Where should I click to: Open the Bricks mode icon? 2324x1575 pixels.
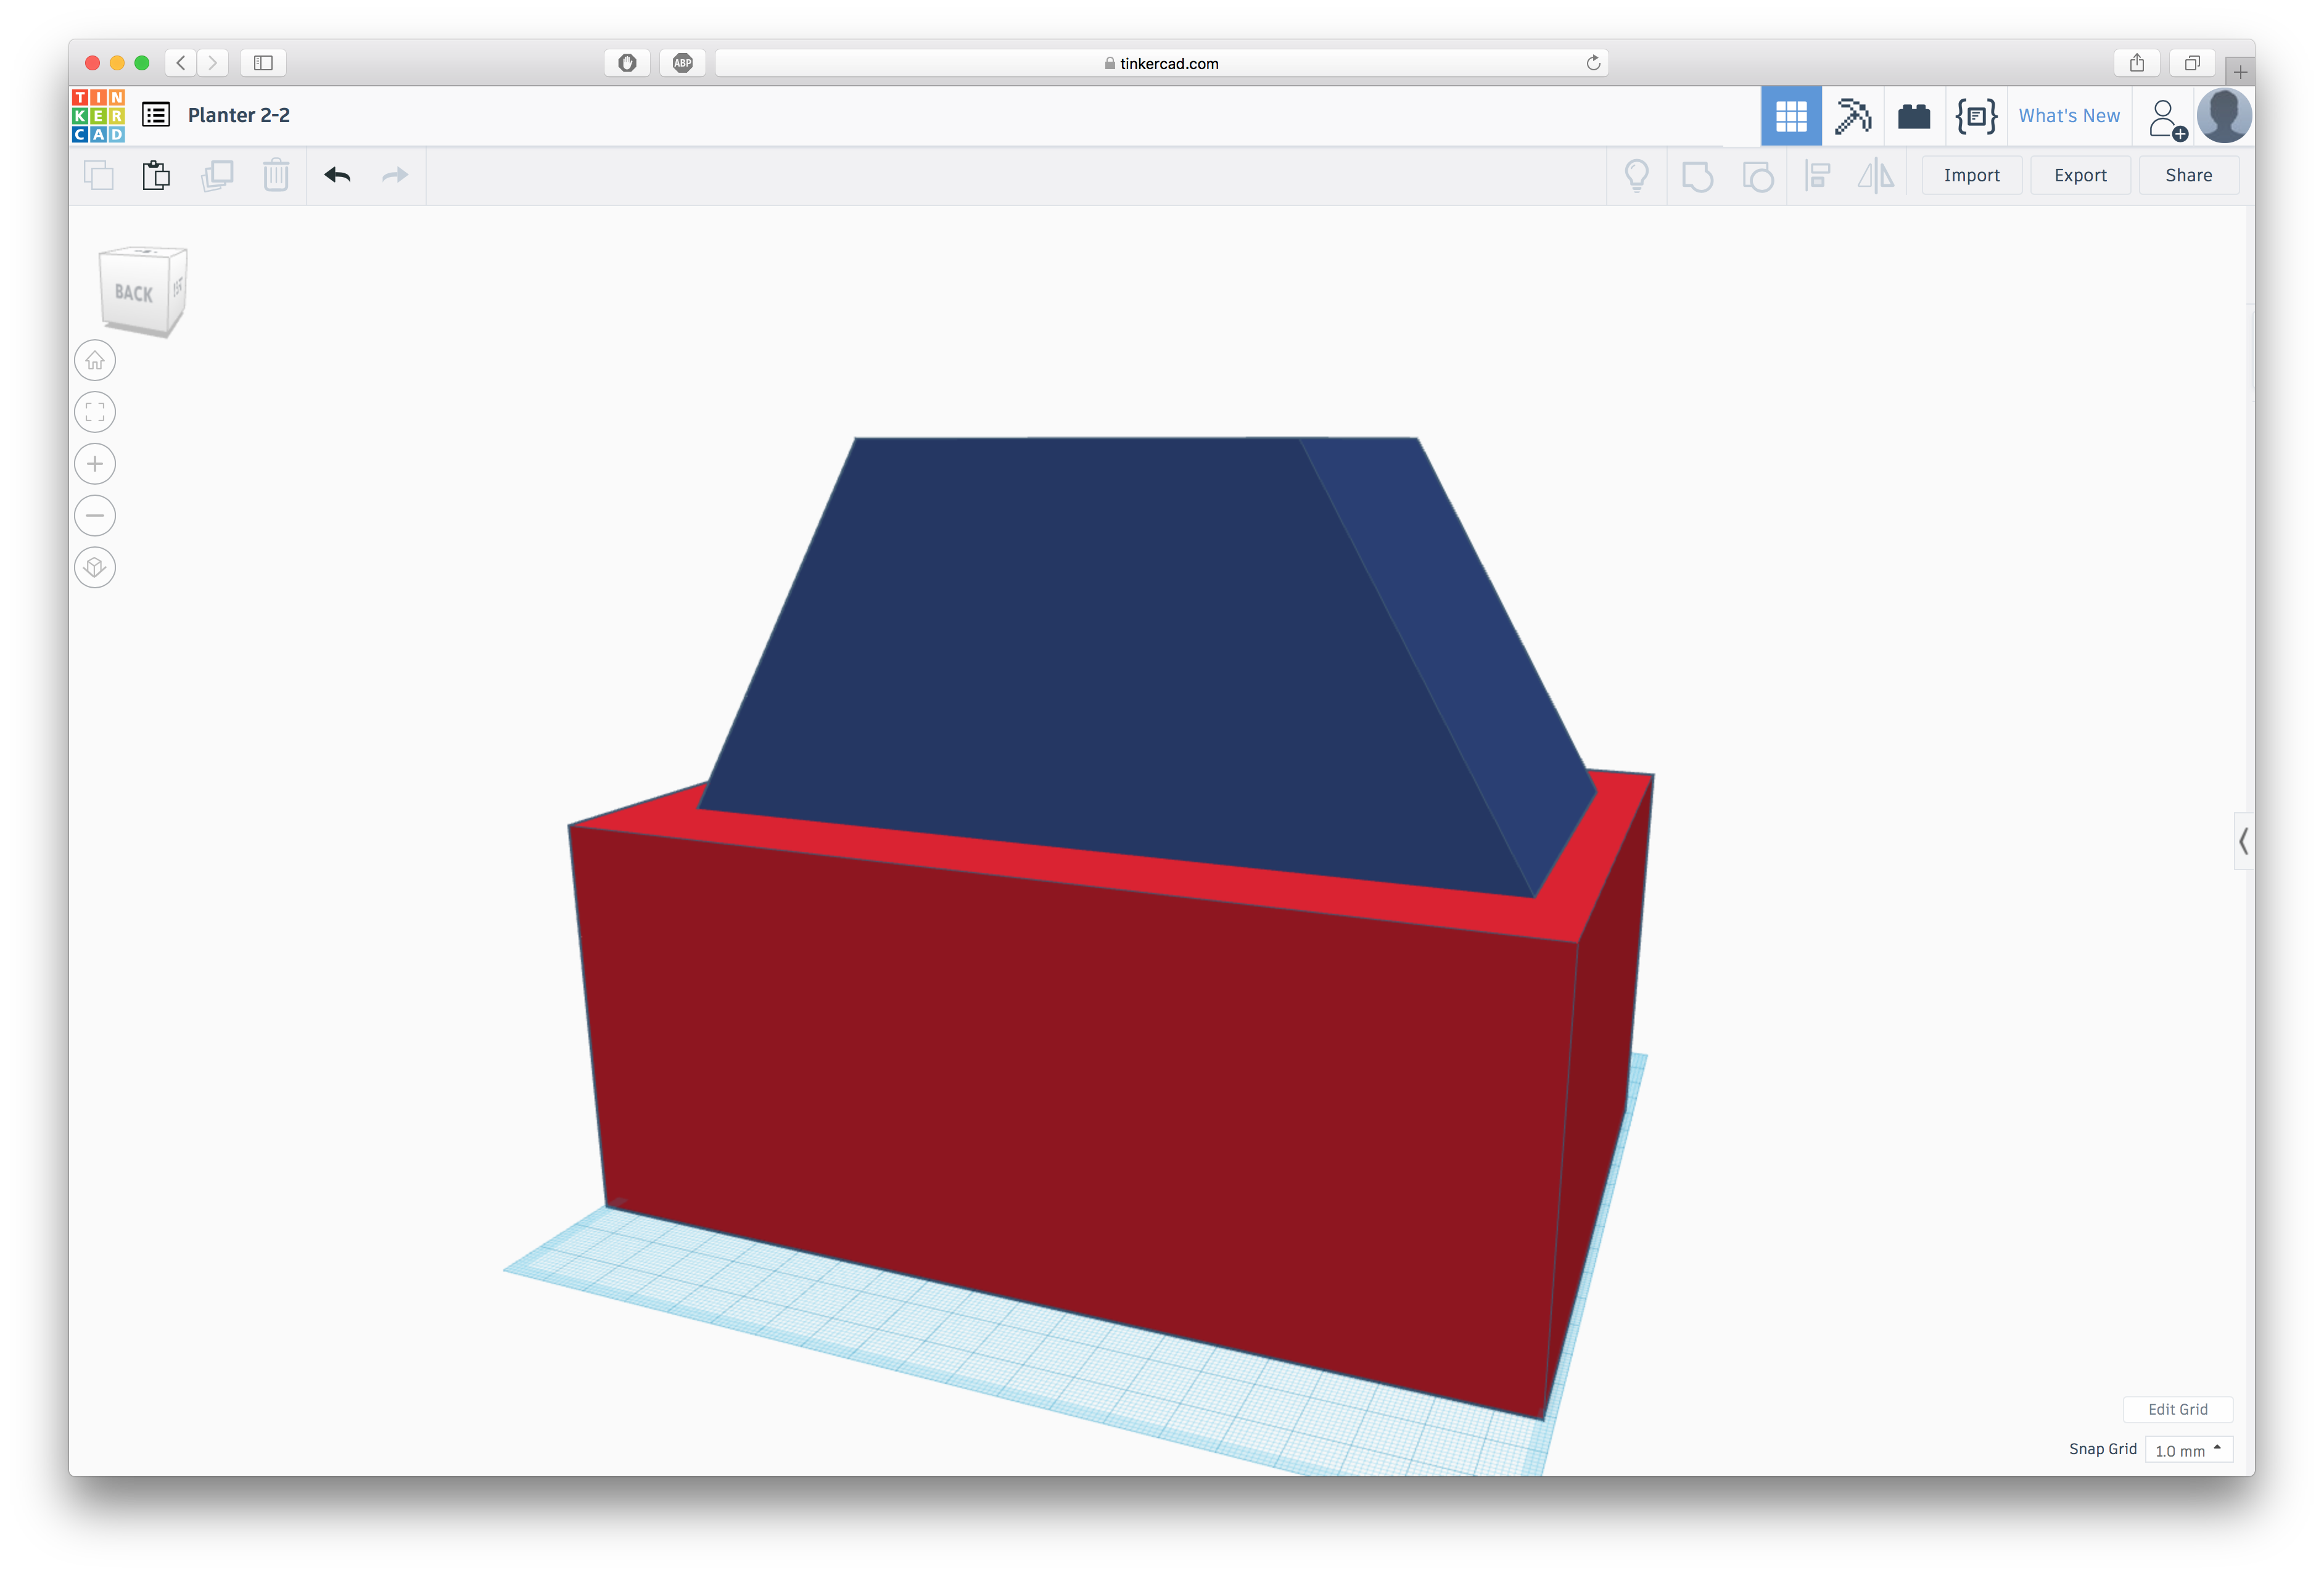(1913, 116)
